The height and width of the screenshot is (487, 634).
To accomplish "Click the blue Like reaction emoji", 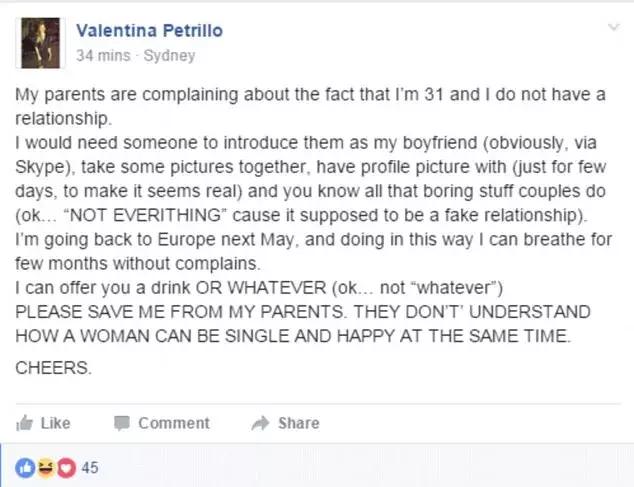I will 25,467.
